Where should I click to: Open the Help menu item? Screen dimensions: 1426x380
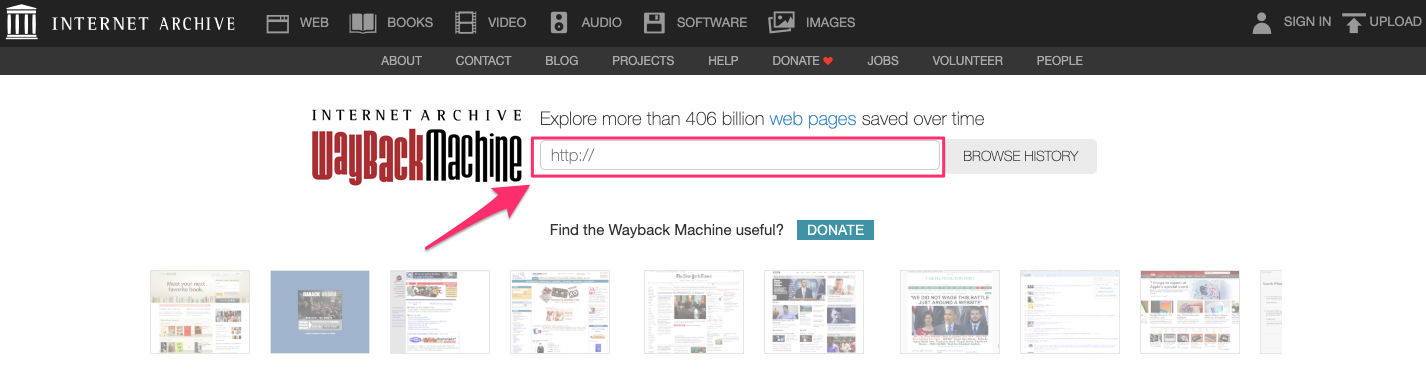click(x=723, y=61)
